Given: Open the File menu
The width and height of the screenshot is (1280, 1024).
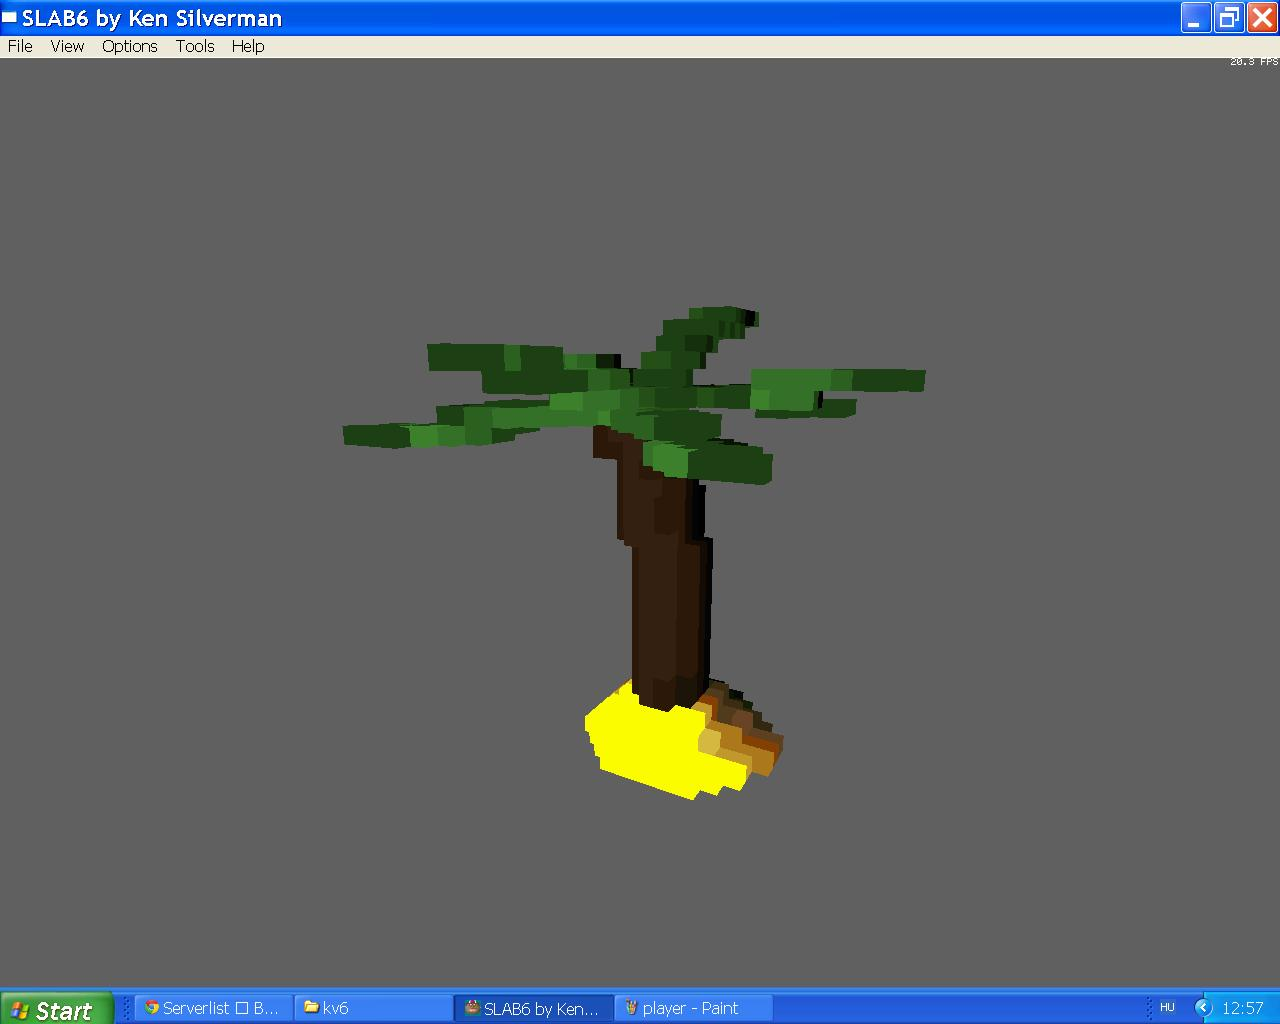Looking at the screenshot, I should pos(19,46).
